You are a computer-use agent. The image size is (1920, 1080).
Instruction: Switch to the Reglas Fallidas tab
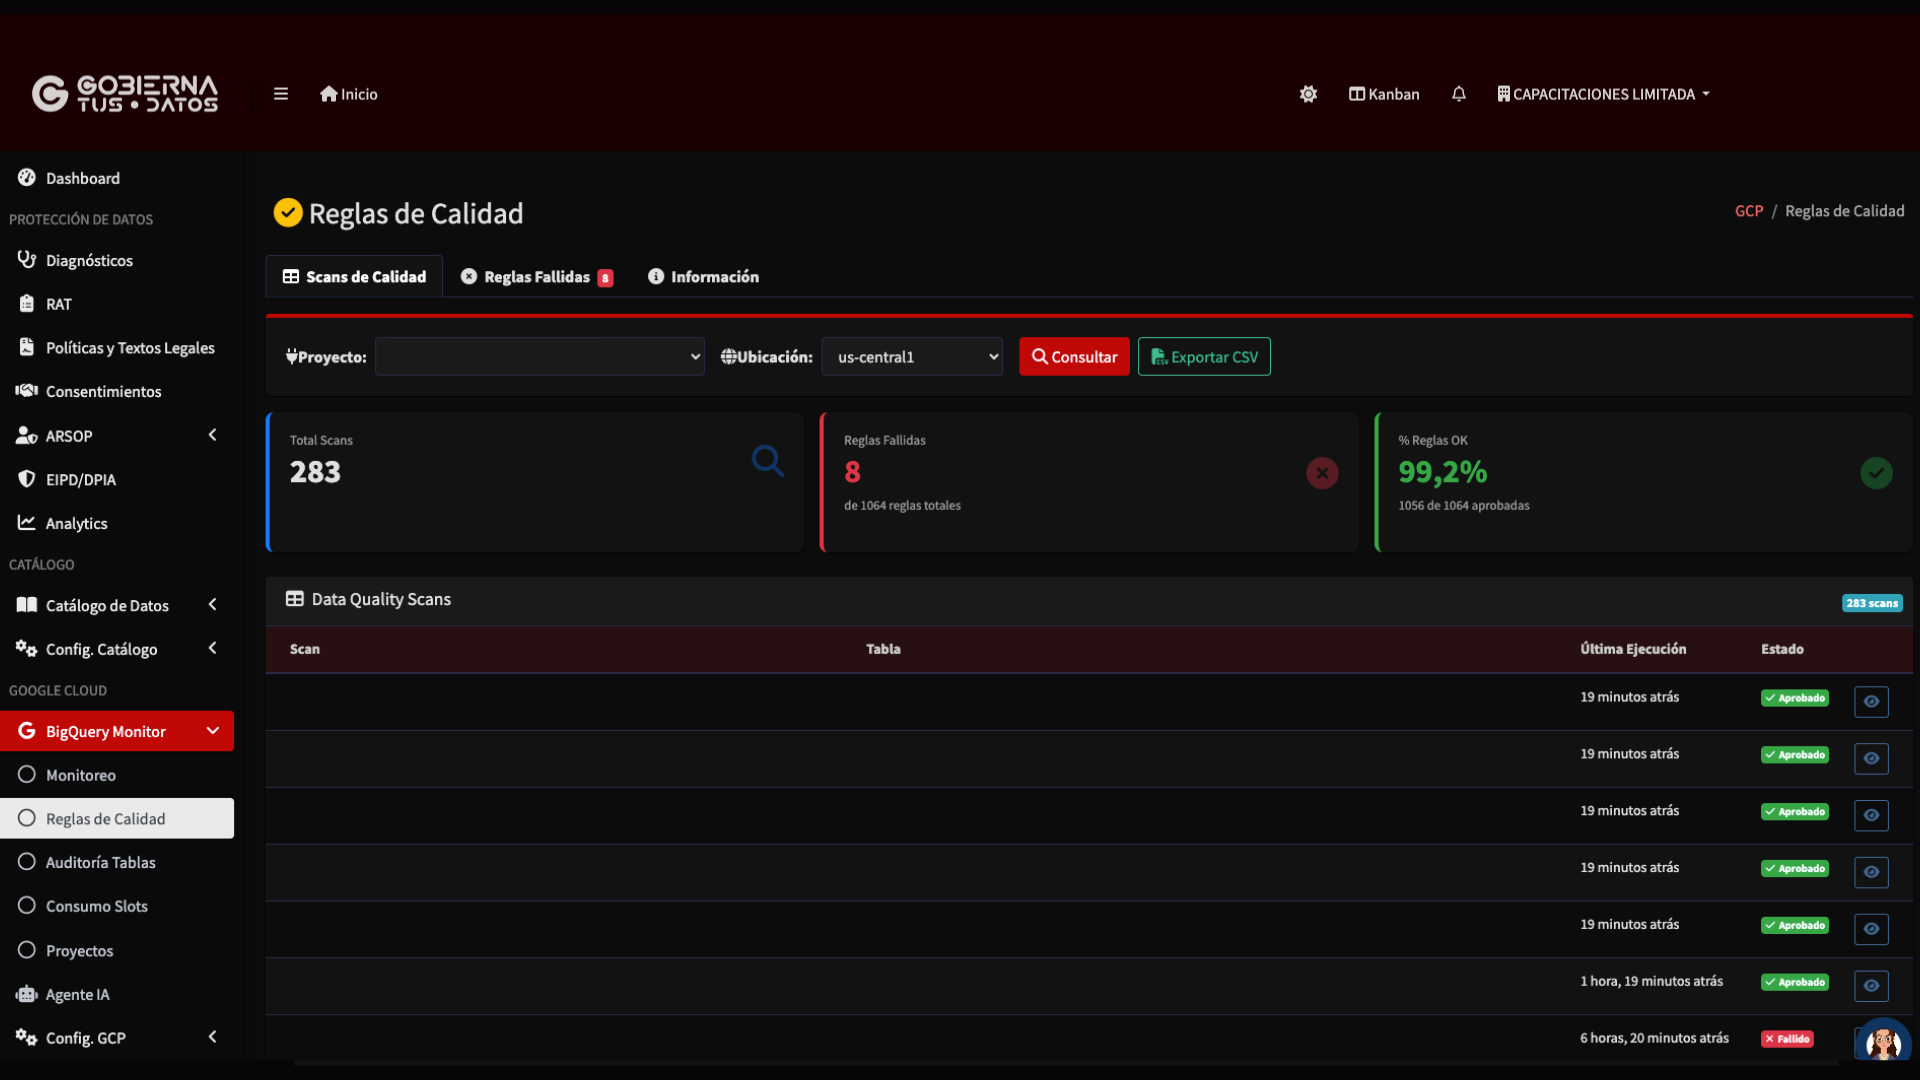(536, 276)
